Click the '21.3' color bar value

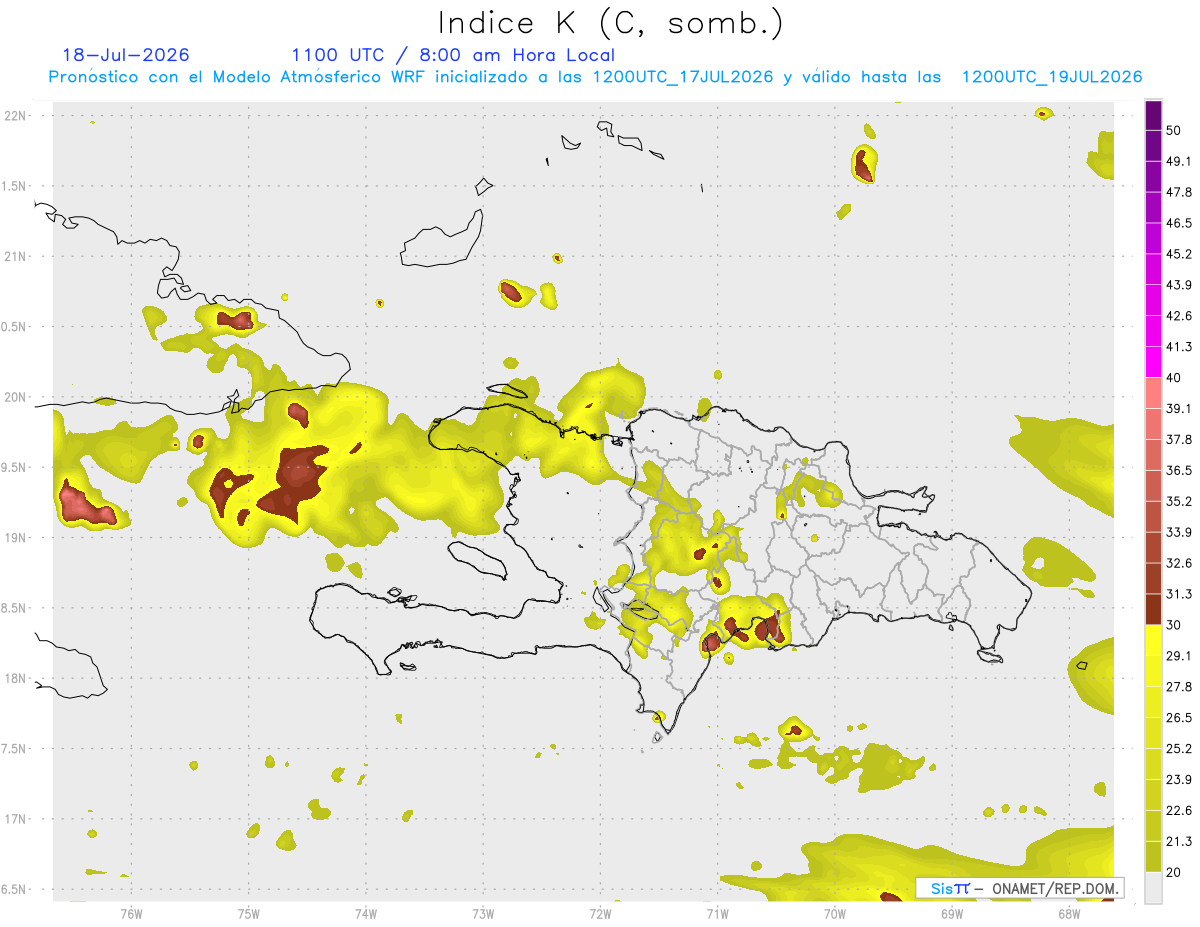point(1180,841)
